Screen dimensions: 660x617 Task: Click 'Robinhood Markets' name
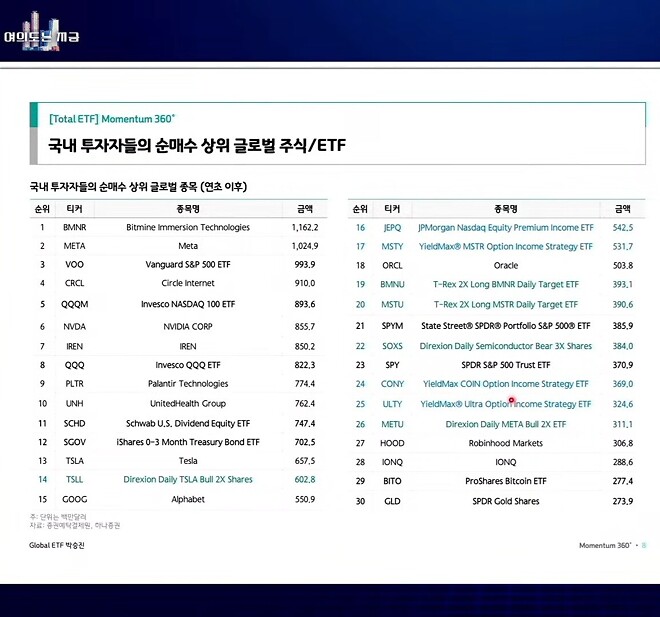pos(506,443)
